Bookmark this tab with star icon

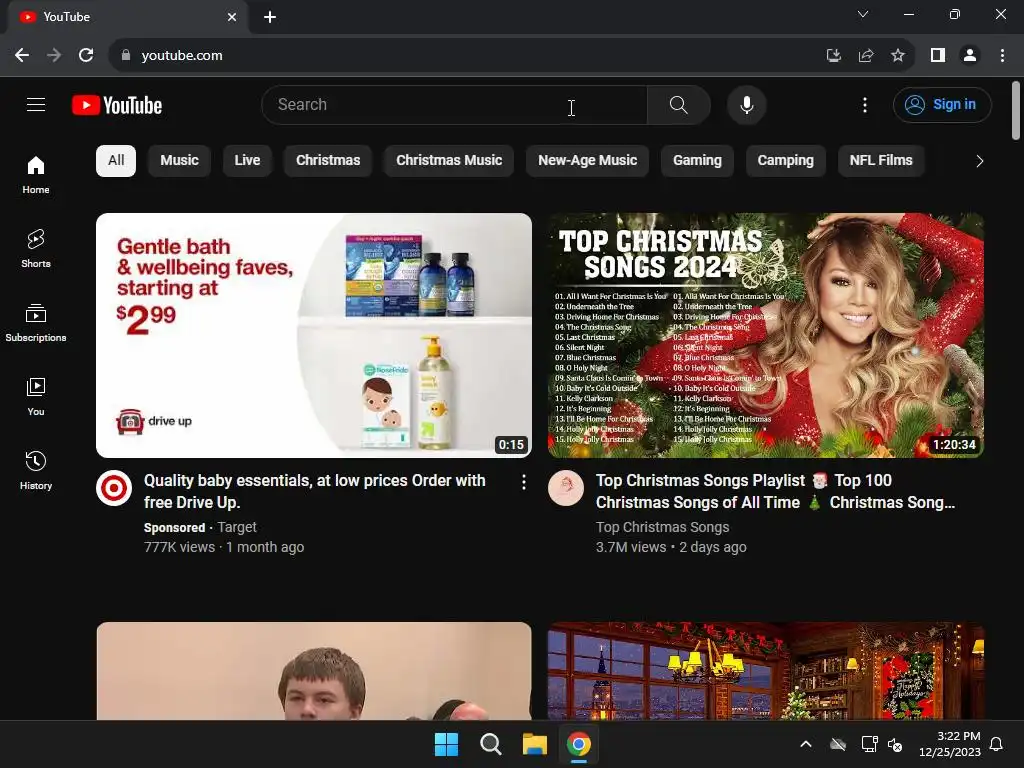(898, 56)
